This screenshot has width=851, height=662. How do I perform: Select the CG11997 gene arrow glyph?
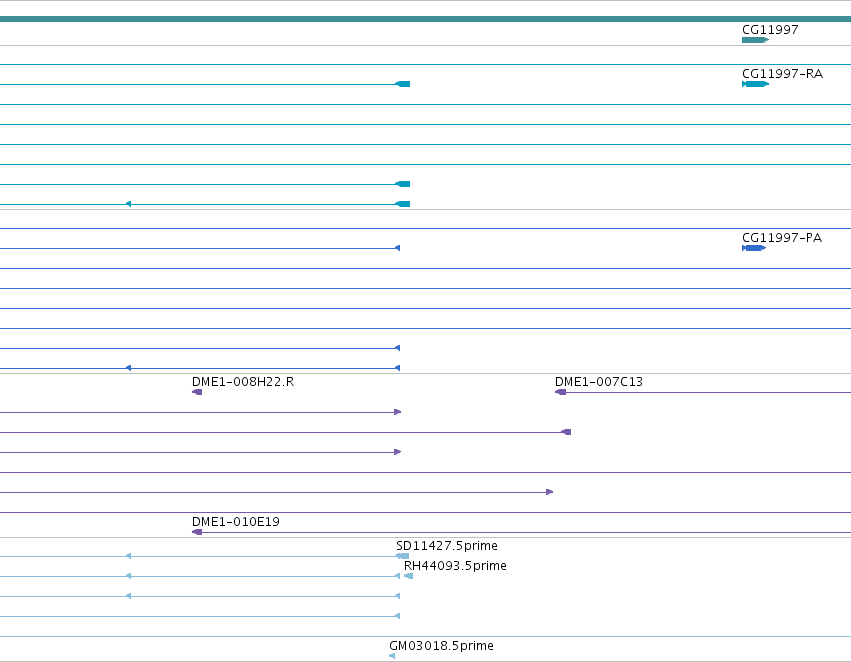(x=755, y=40)
